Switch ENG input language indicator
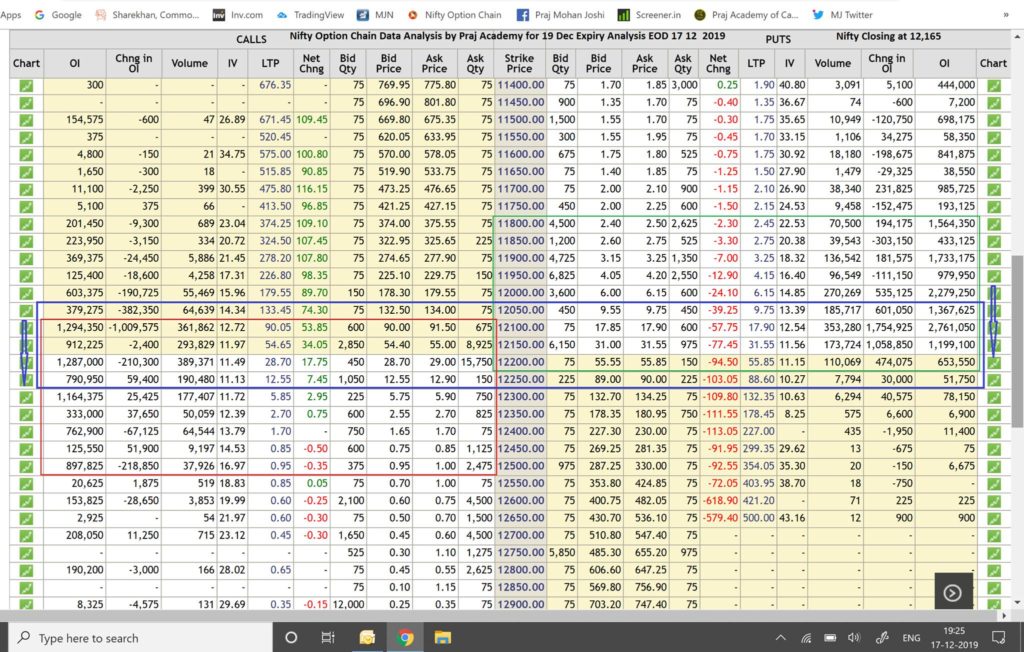Screen dimensions: 1024x652 (912, 637)
